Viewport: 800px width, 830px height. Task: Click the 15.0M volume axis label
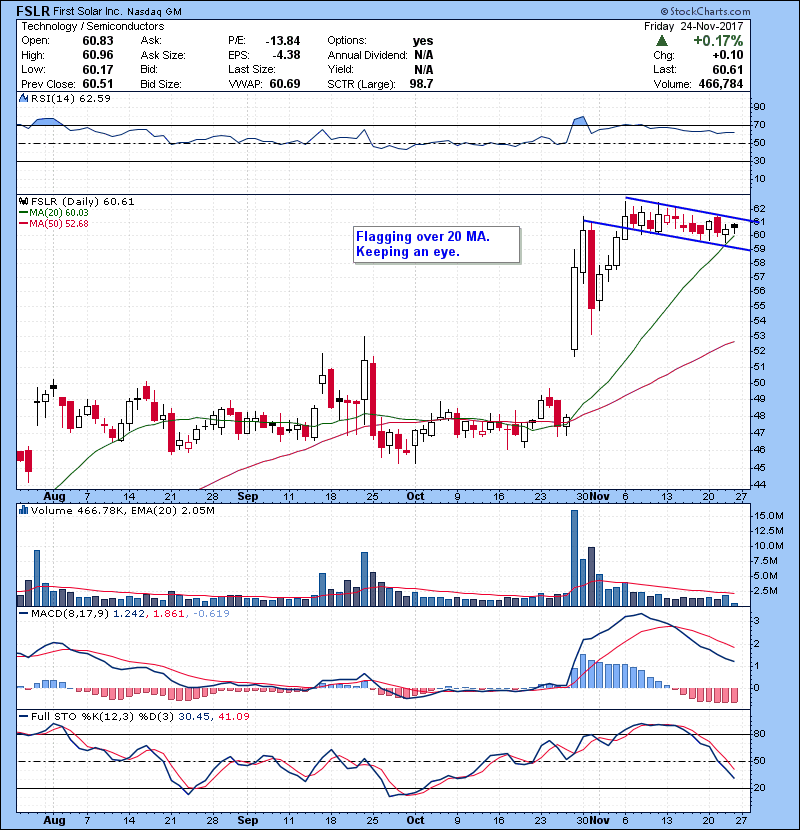pyautogui.click(x=769, y=516)
